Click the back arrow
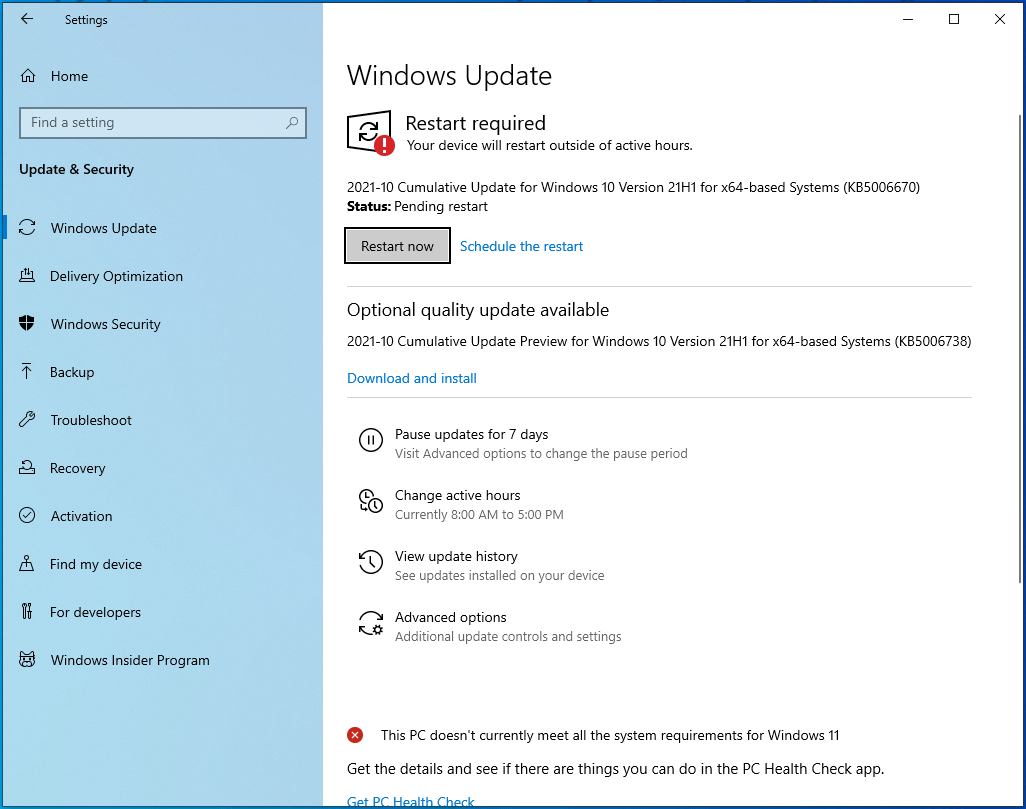The width and height of the screenshot is (1026, 809). point(27,19)
